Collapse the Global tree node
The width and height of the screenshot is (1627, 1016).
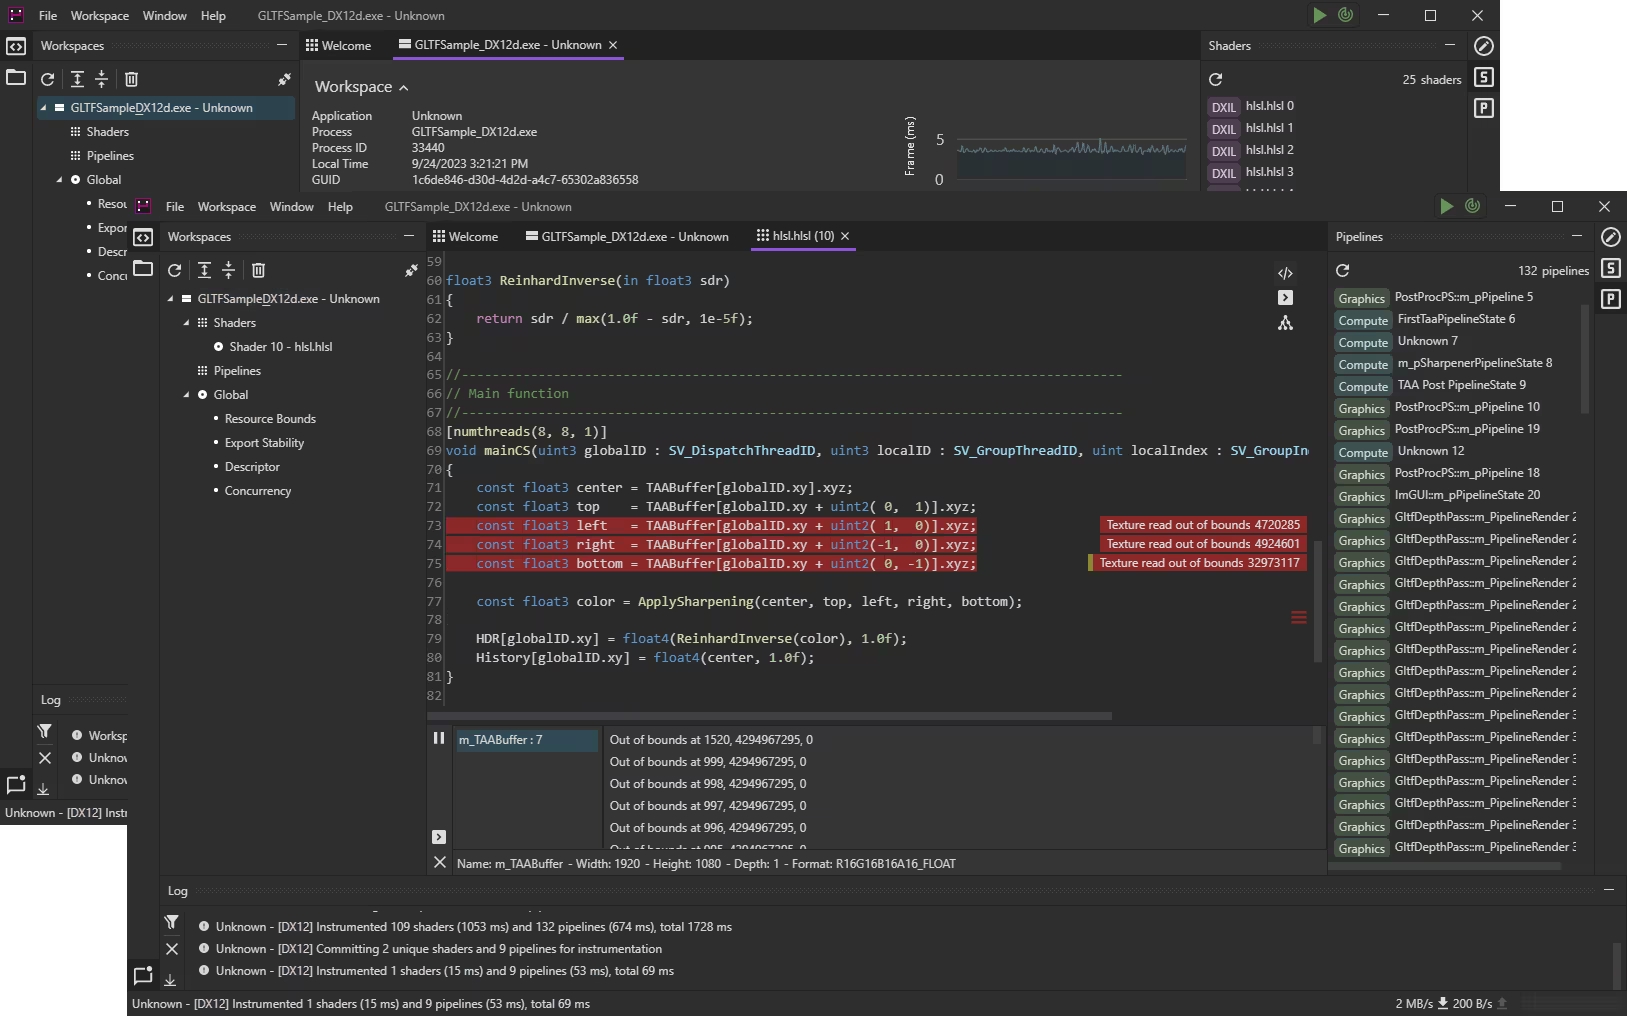186,395
